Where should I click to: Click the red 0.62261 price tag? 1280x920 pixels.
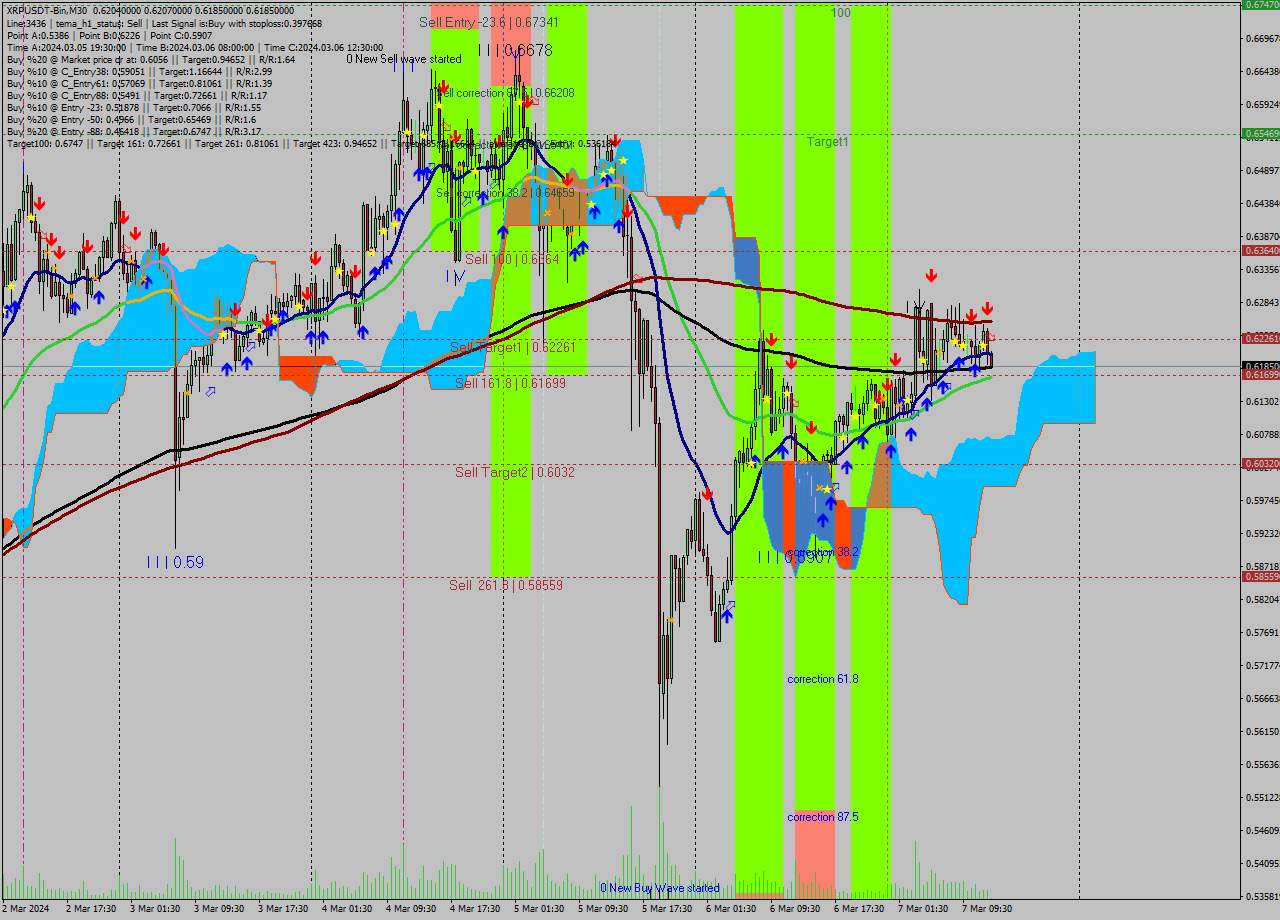coord(1260,339)
